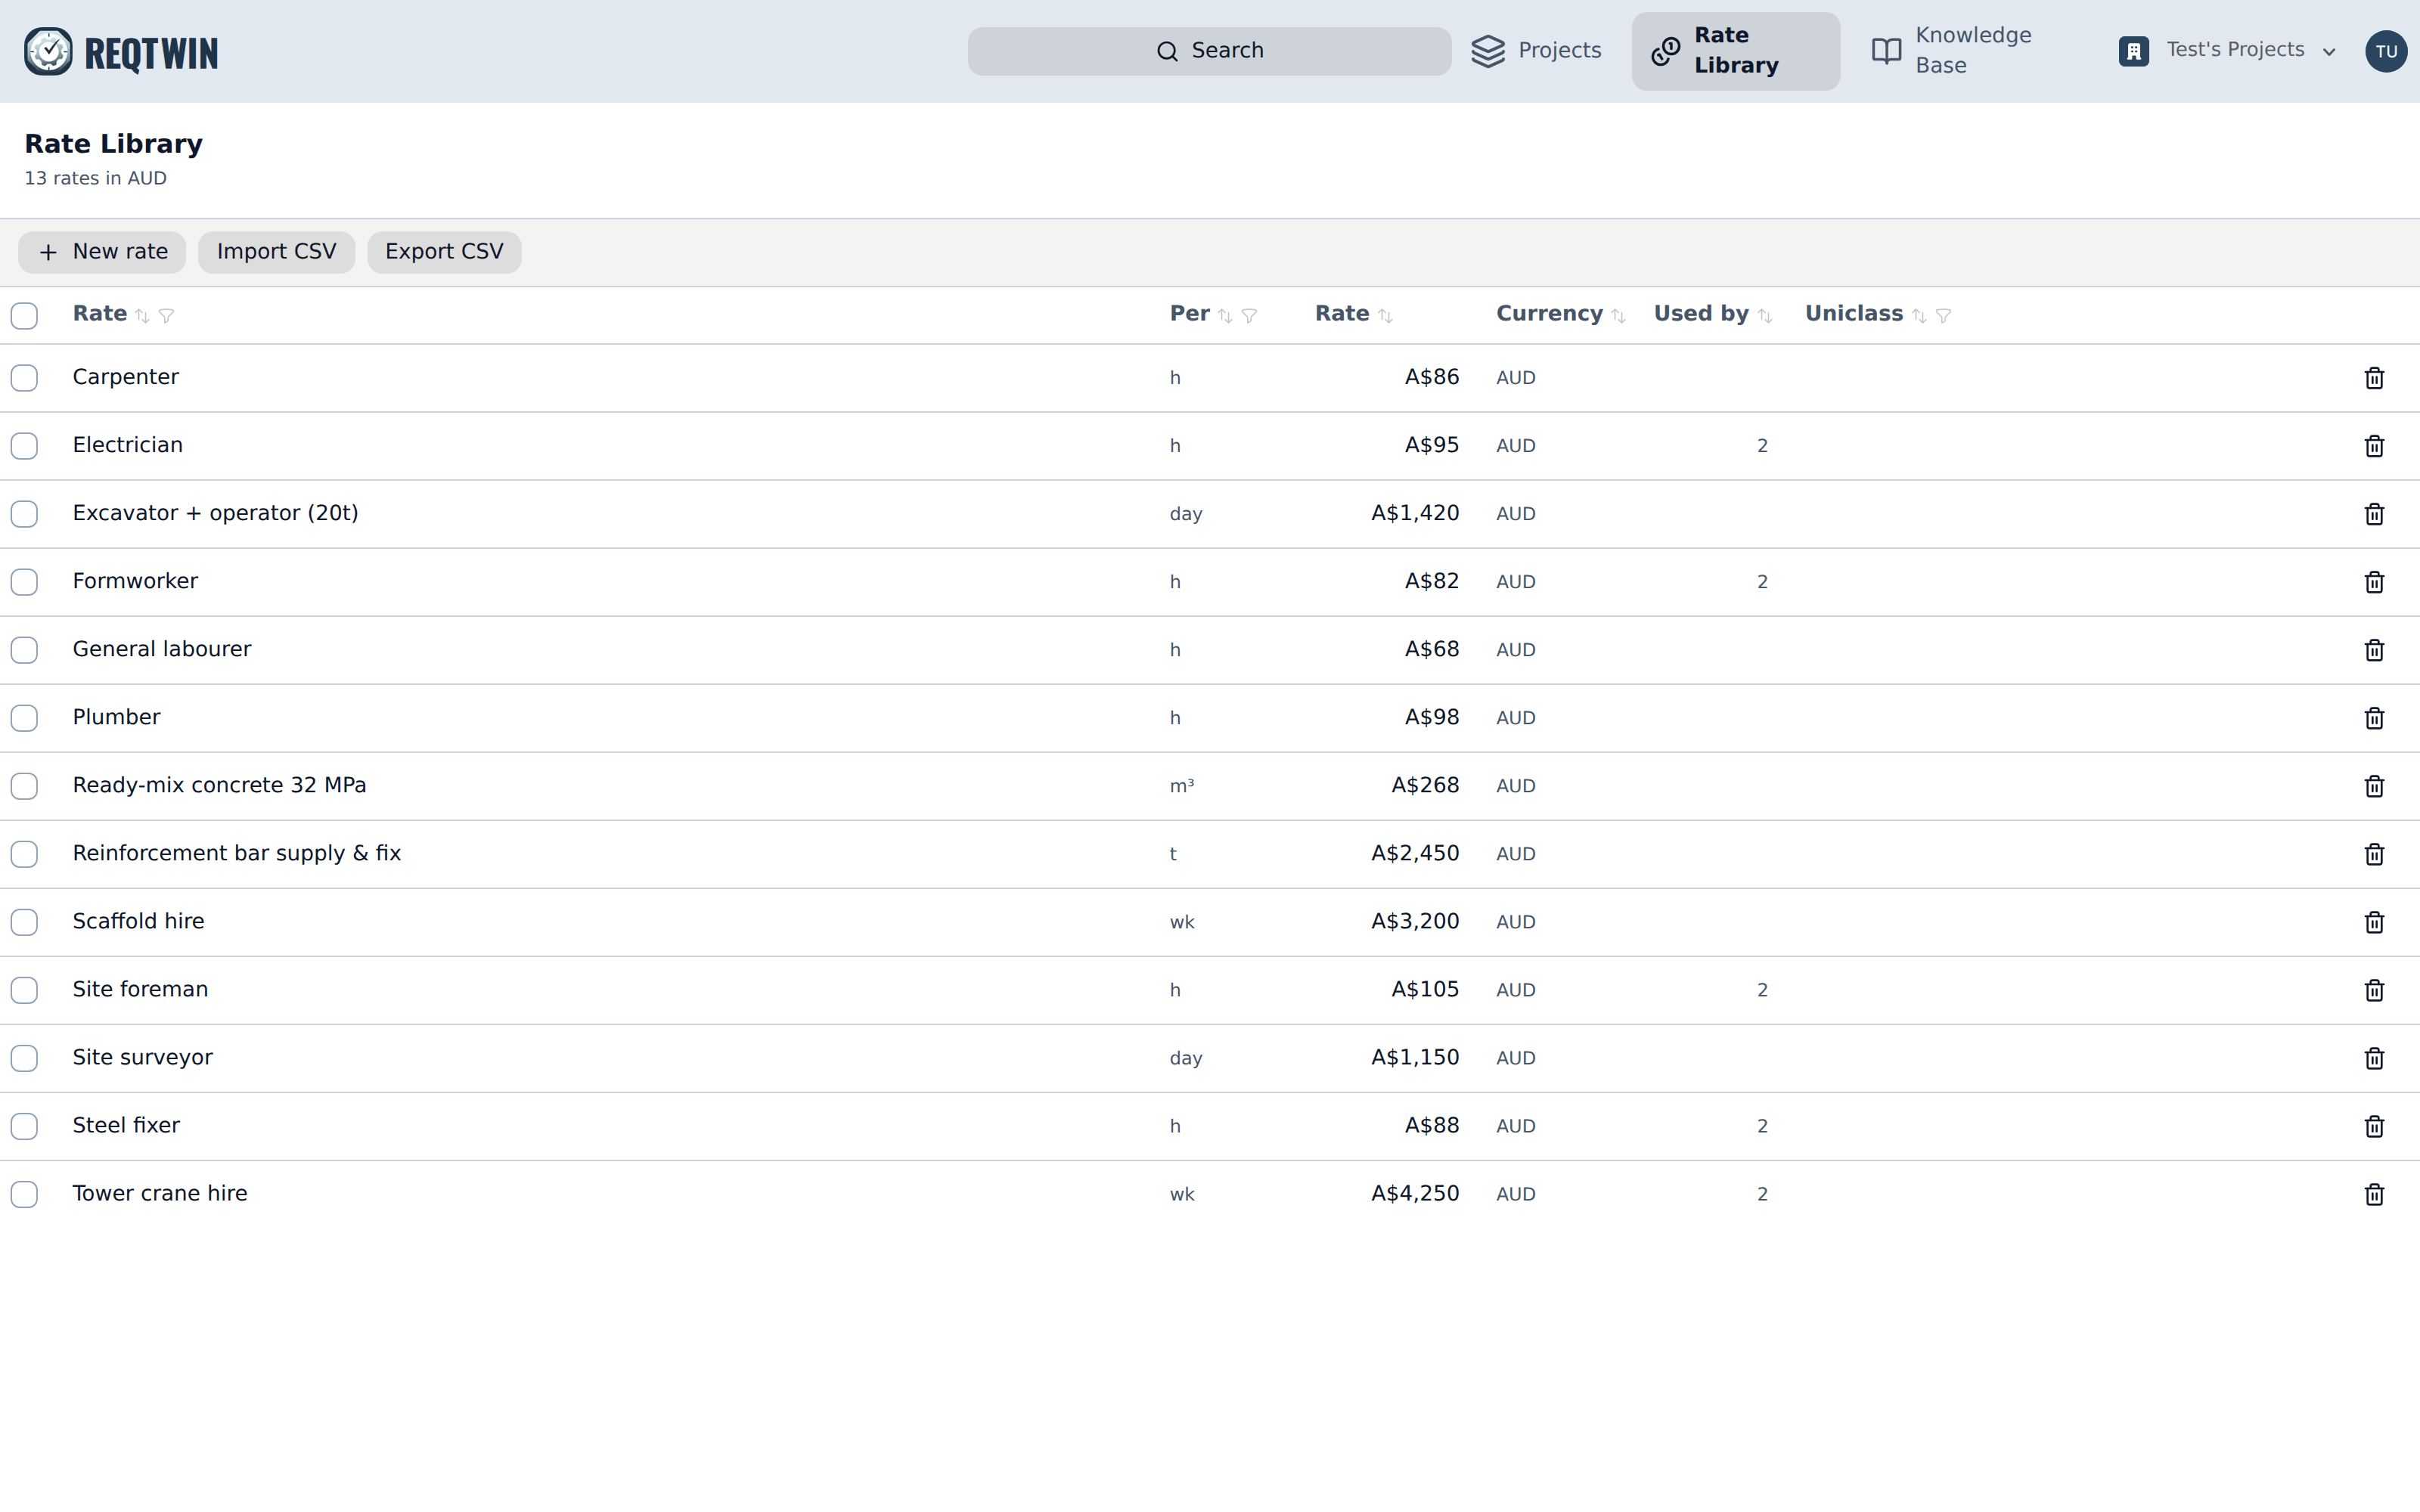Viewport: 2420px width, 1512px height.
Task: Delete the Tower crane hire rate
Action: [2374, 1194]
